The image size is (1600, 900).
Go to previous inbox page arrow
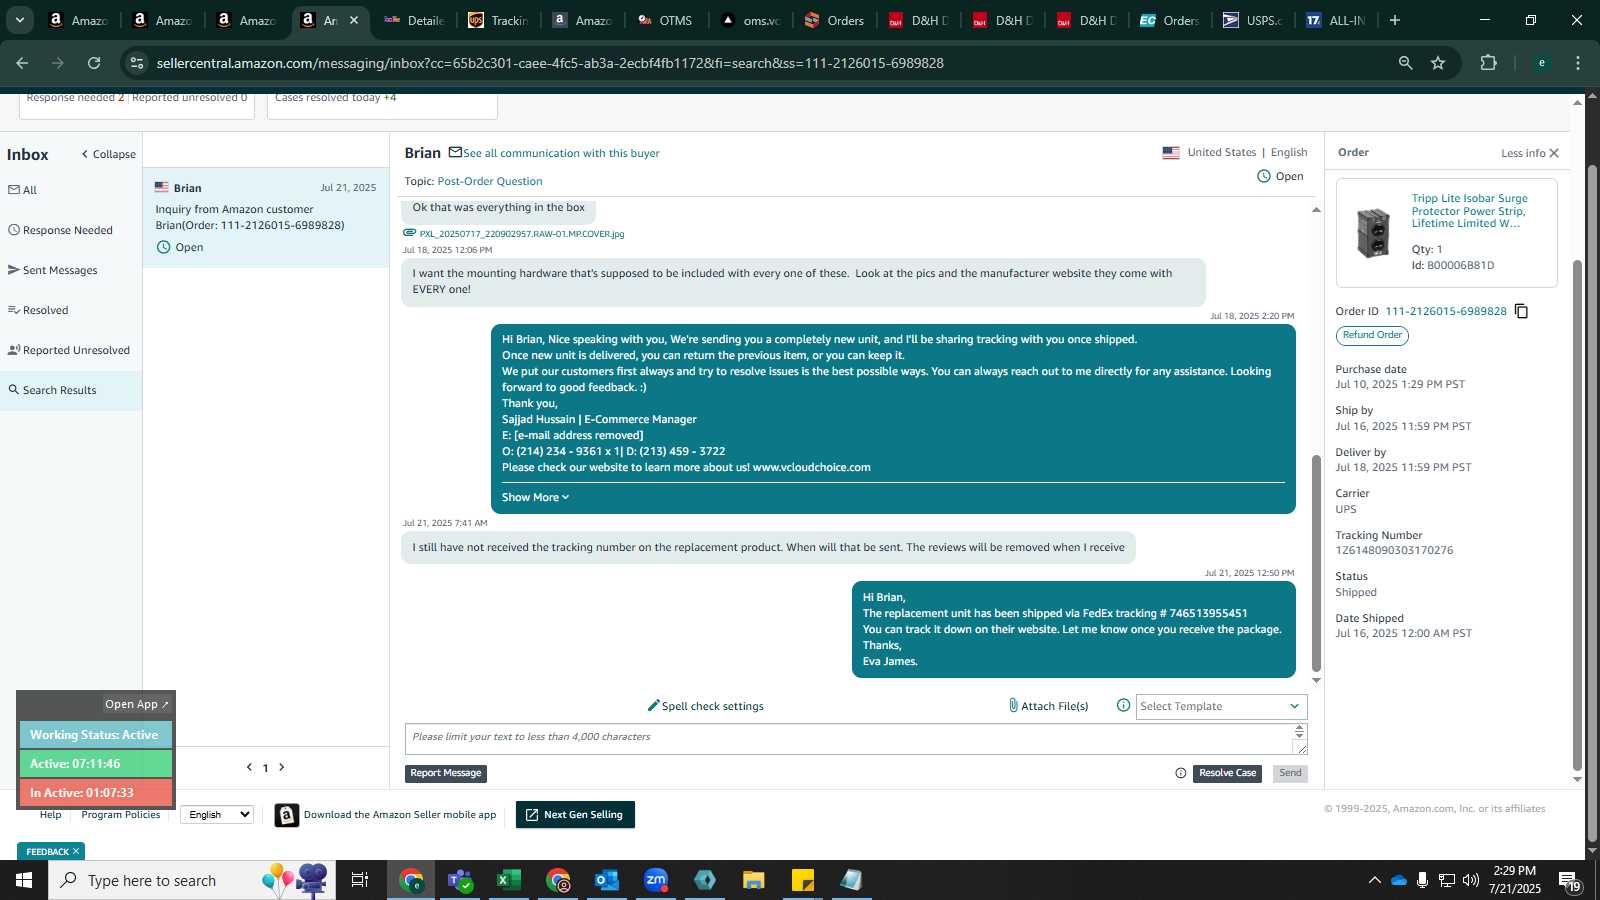coord(249,767)
